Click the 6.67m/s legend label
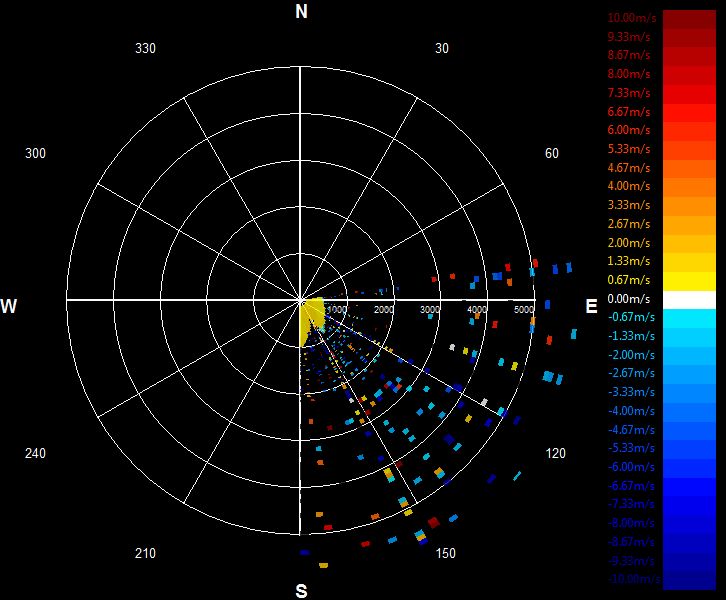Image resolution: width=726 pixels, height=600 pixels. 629,112
